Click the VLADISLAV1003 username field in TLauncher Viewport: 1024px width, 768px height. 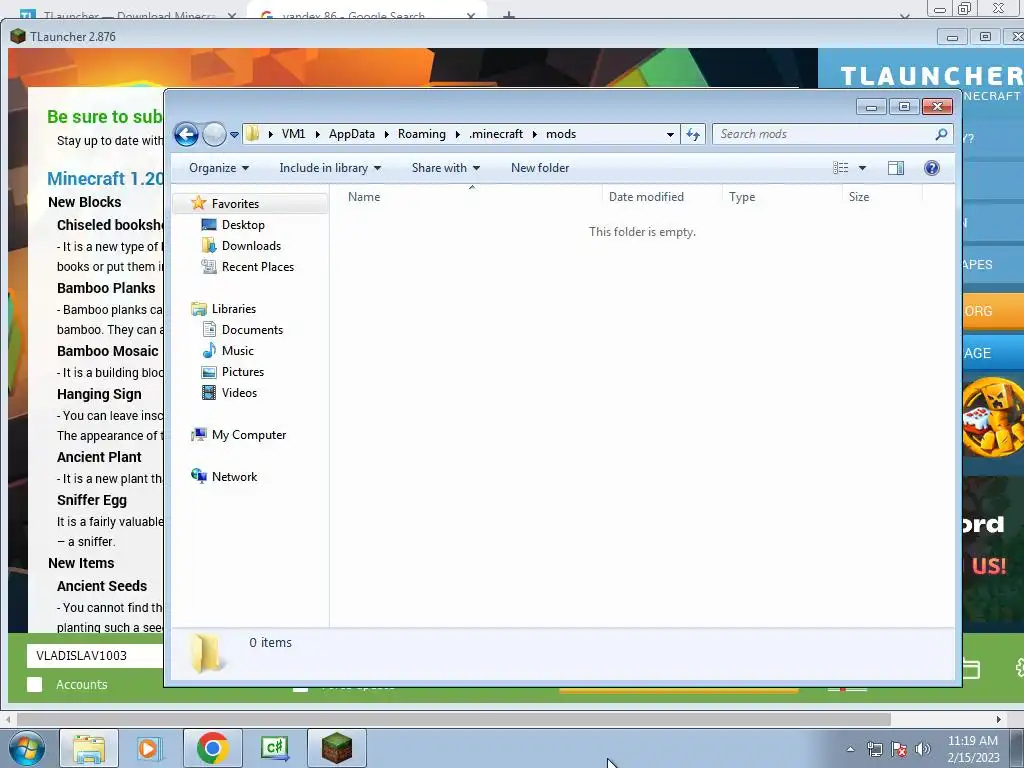pyautogui.click(x=95, y=656)
